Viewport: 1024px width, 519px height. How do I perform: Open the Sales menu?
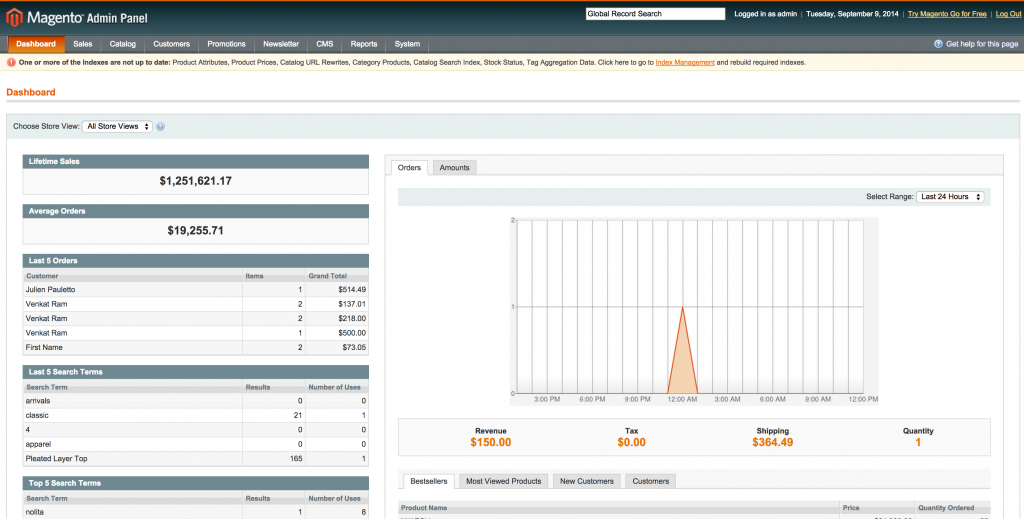point(83,44)
